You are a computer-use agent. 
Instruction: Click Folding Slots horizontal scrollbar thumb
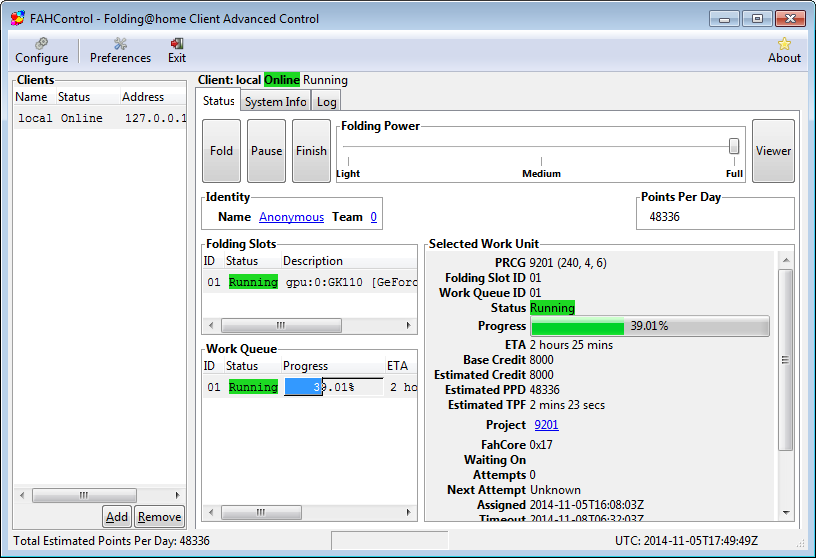(281, 325)
